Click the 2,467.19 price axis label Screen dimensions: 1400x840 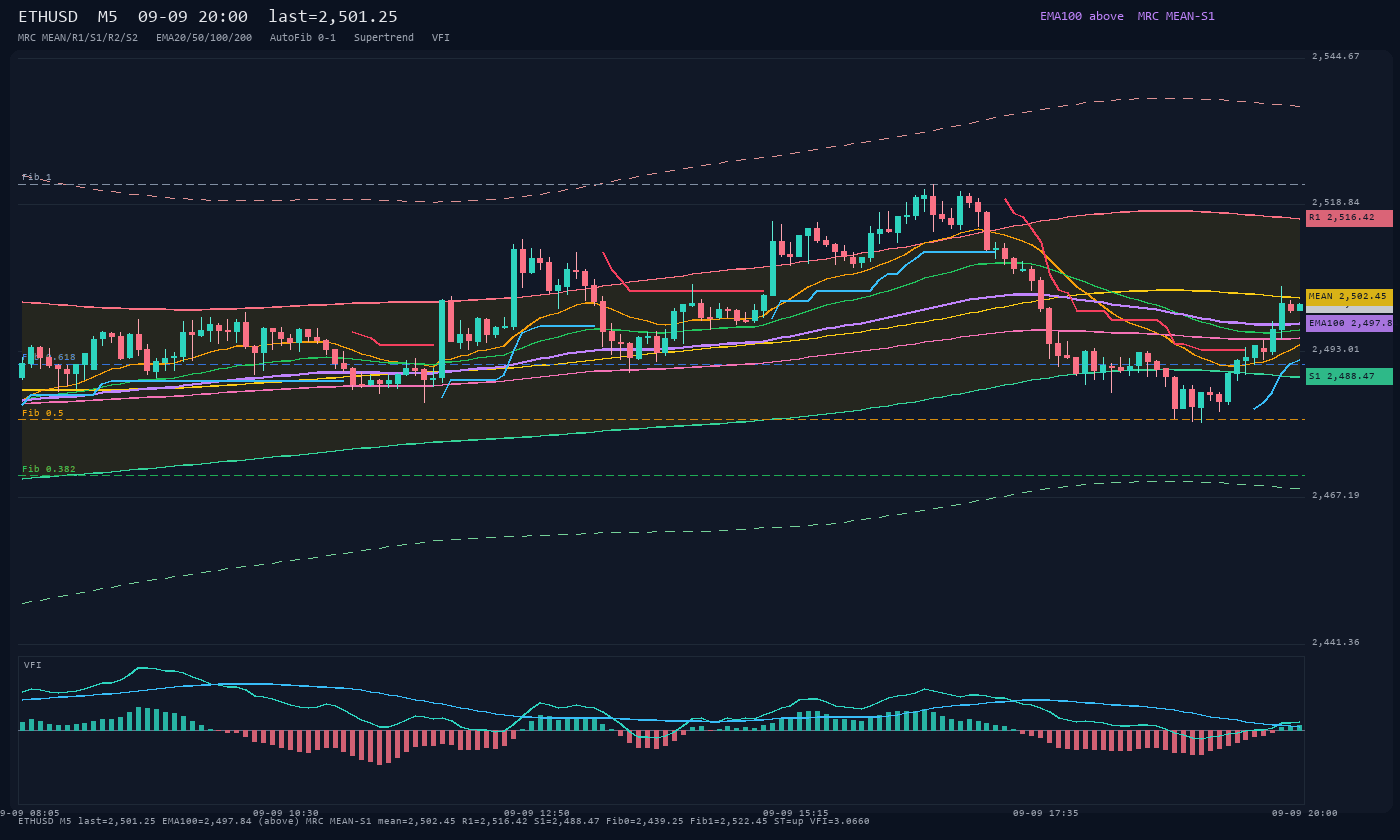(1336, 496)
